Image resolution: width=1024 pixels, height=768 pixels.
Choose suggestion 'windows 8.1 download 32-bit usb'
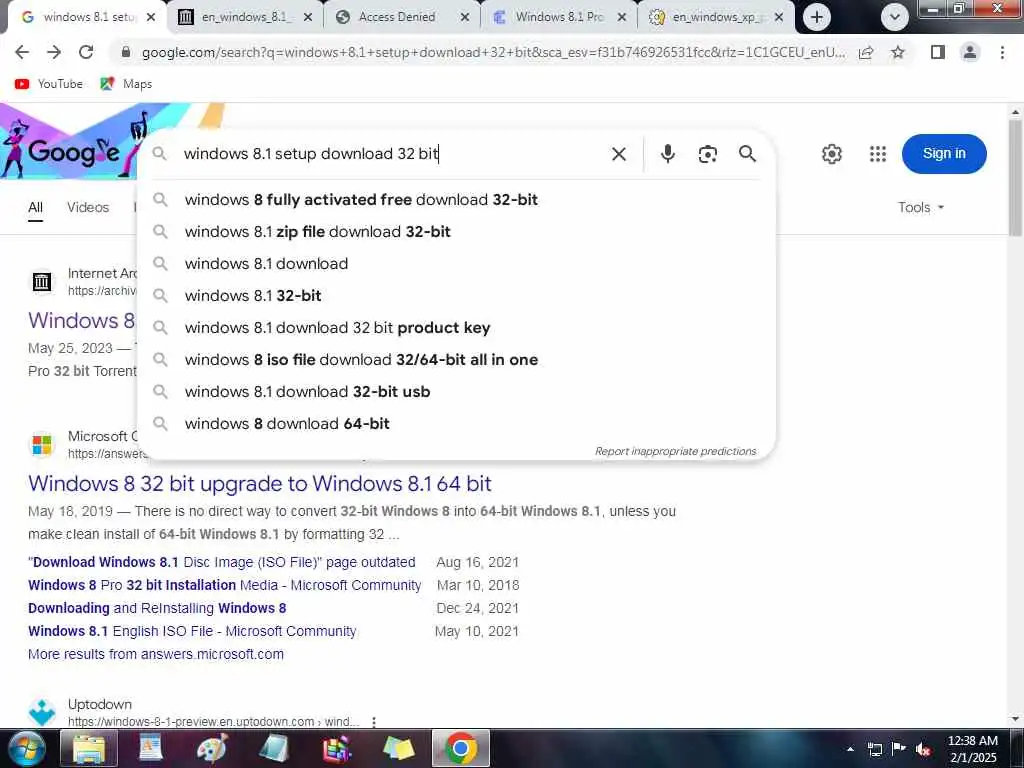tap(457, 392)
